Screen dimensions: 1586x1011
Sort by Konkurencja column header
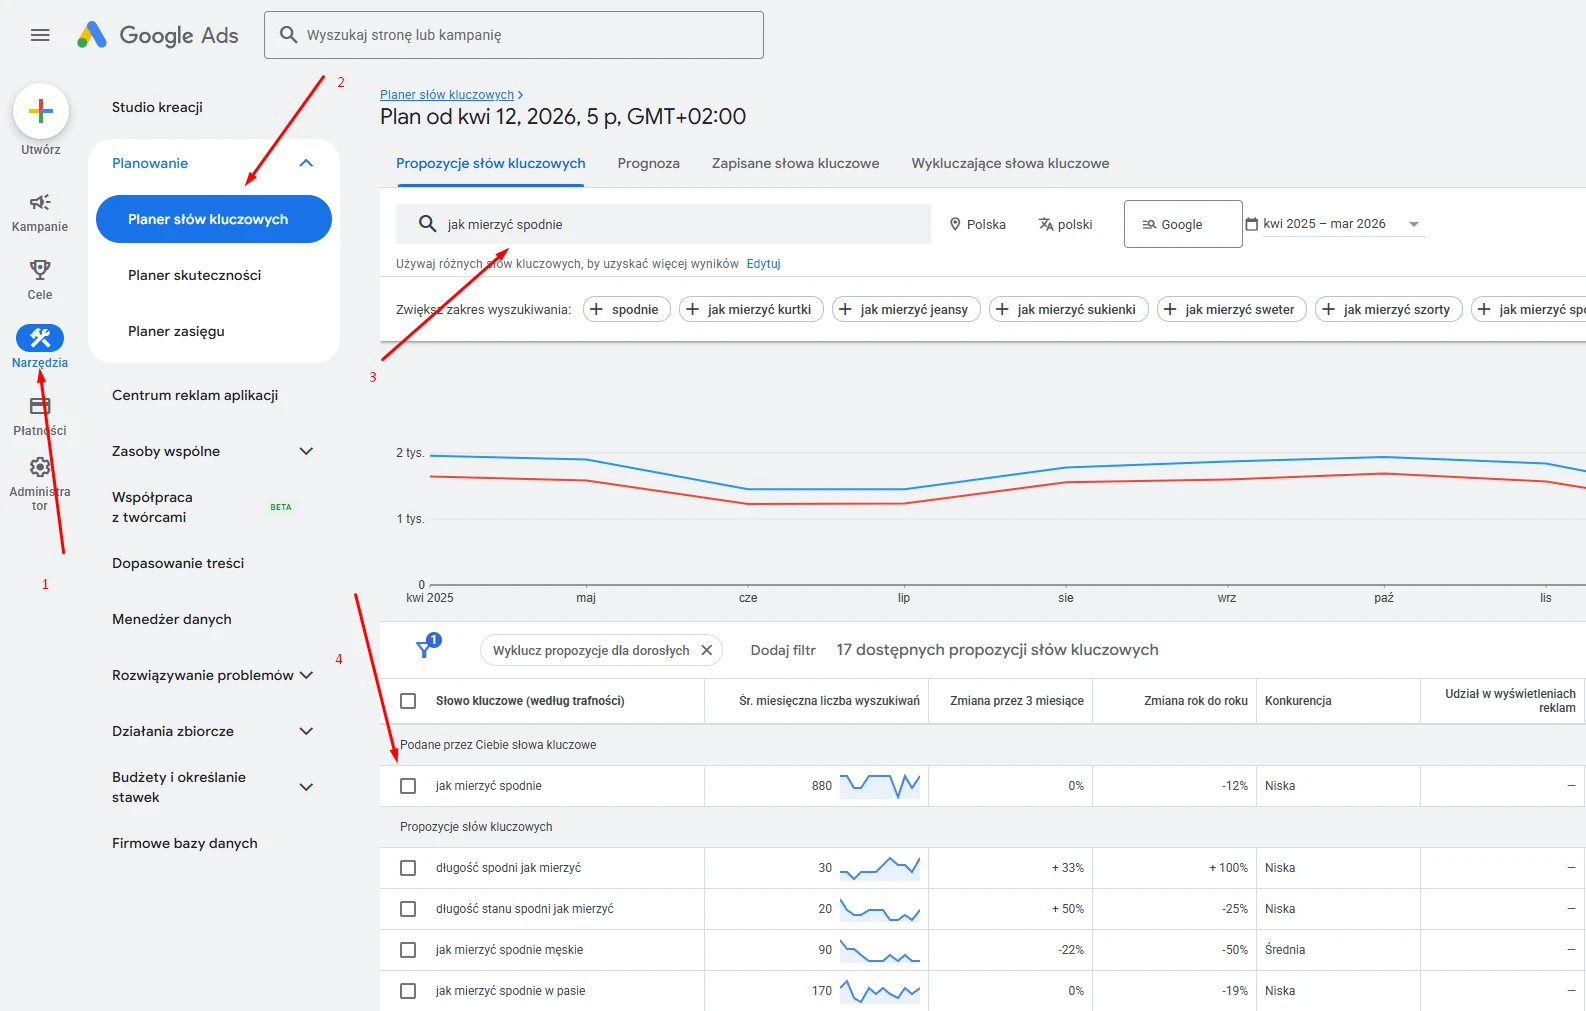1298,701
